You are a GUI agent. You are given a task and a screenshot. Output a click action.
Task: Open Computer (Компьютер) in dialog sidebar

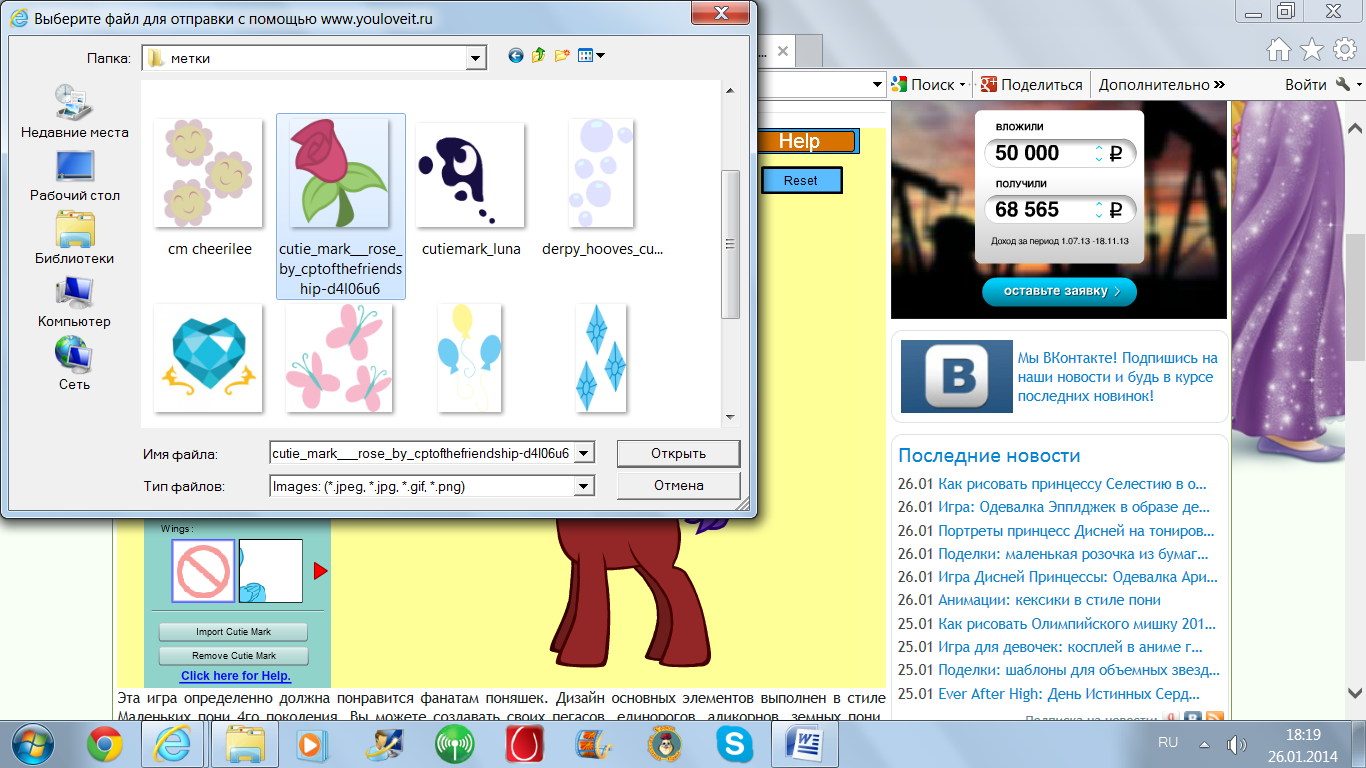click(x=75, y=301)
